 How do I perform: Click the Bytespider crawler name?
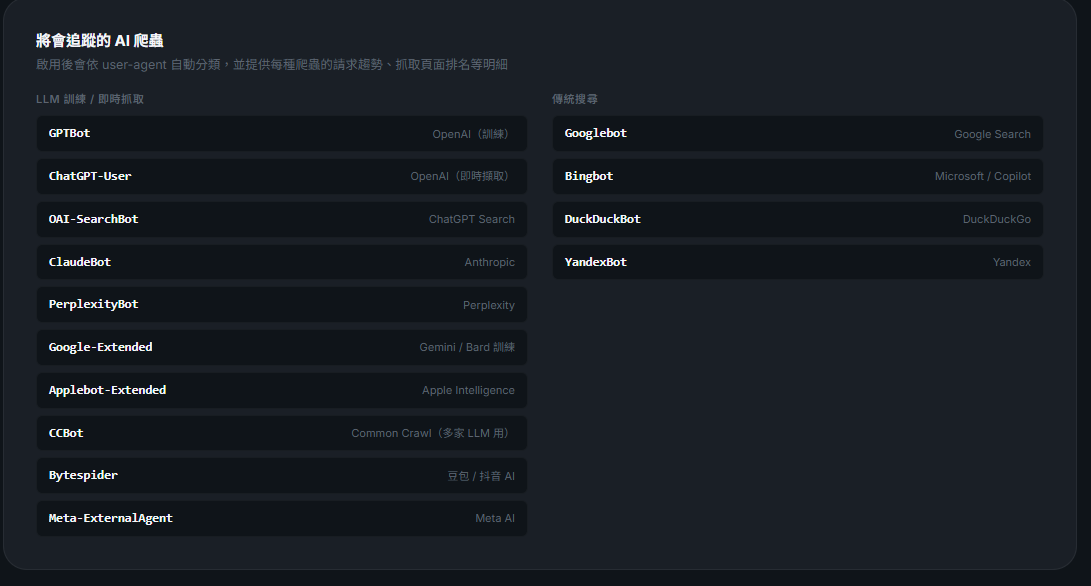(x=83, y=475)
